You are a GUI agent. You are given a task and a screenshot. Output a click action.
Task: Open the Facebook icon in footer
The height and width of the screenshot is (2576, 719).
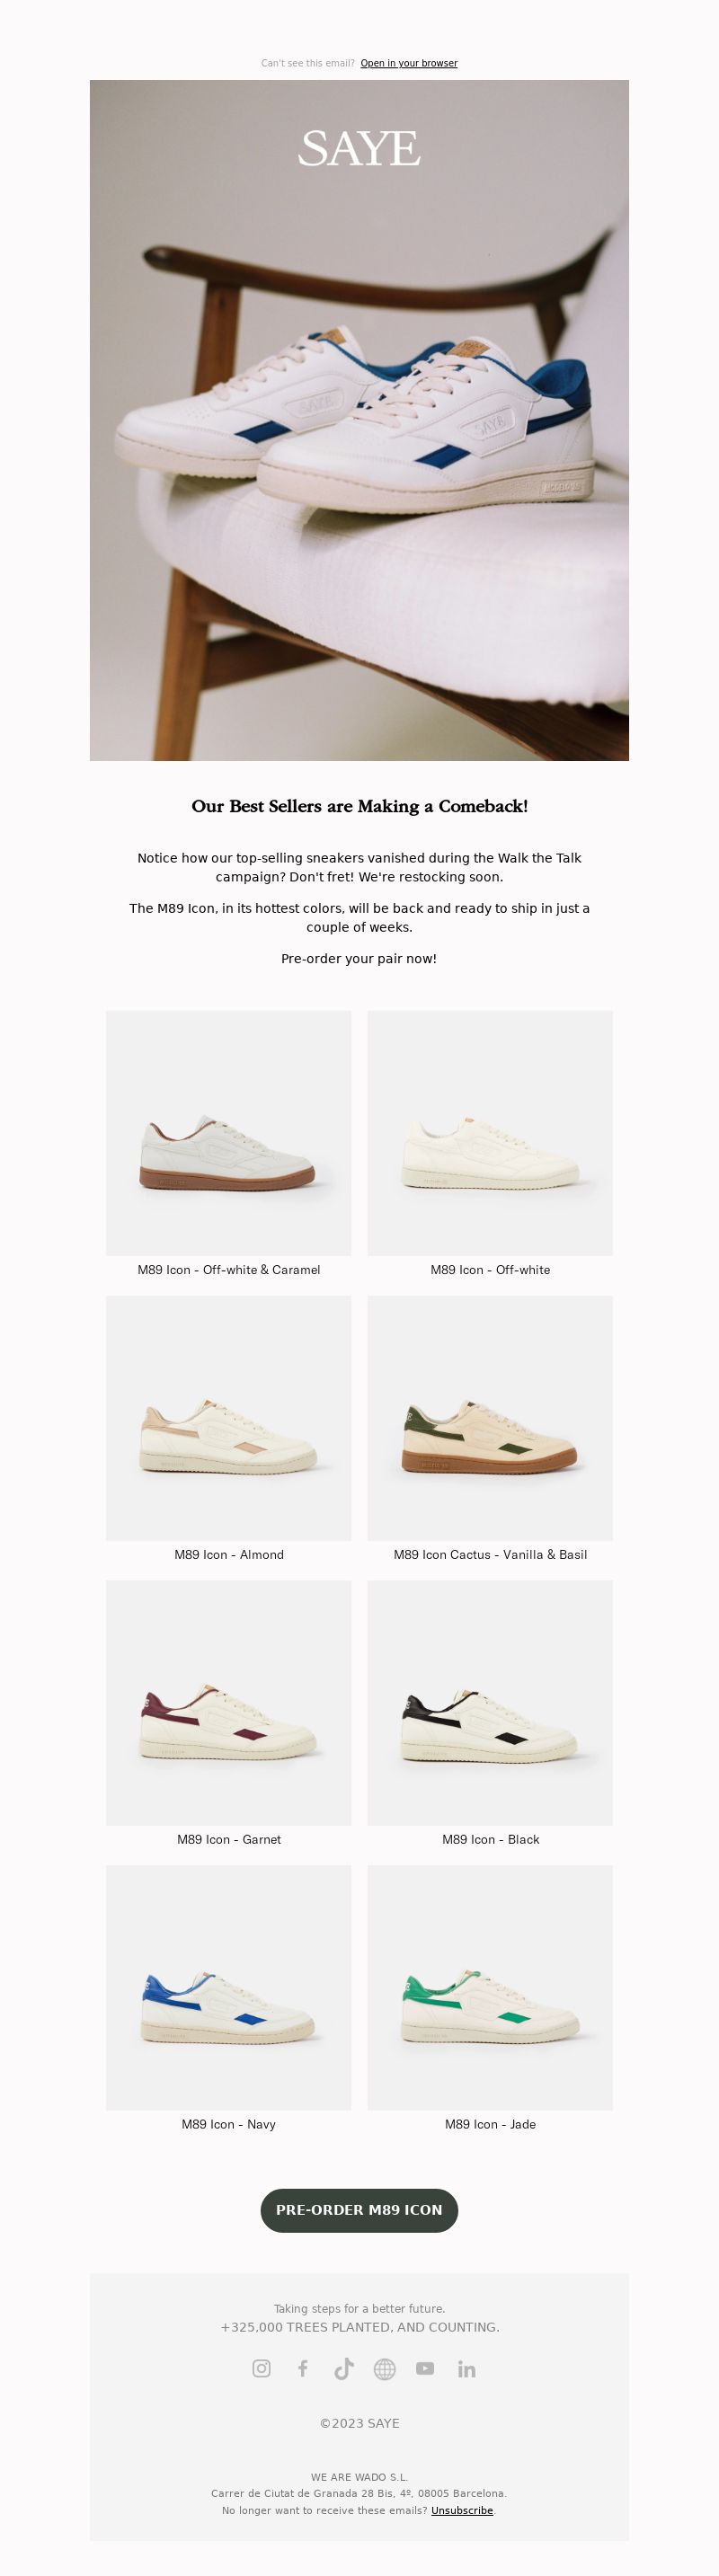click(x=302, y=2368)
